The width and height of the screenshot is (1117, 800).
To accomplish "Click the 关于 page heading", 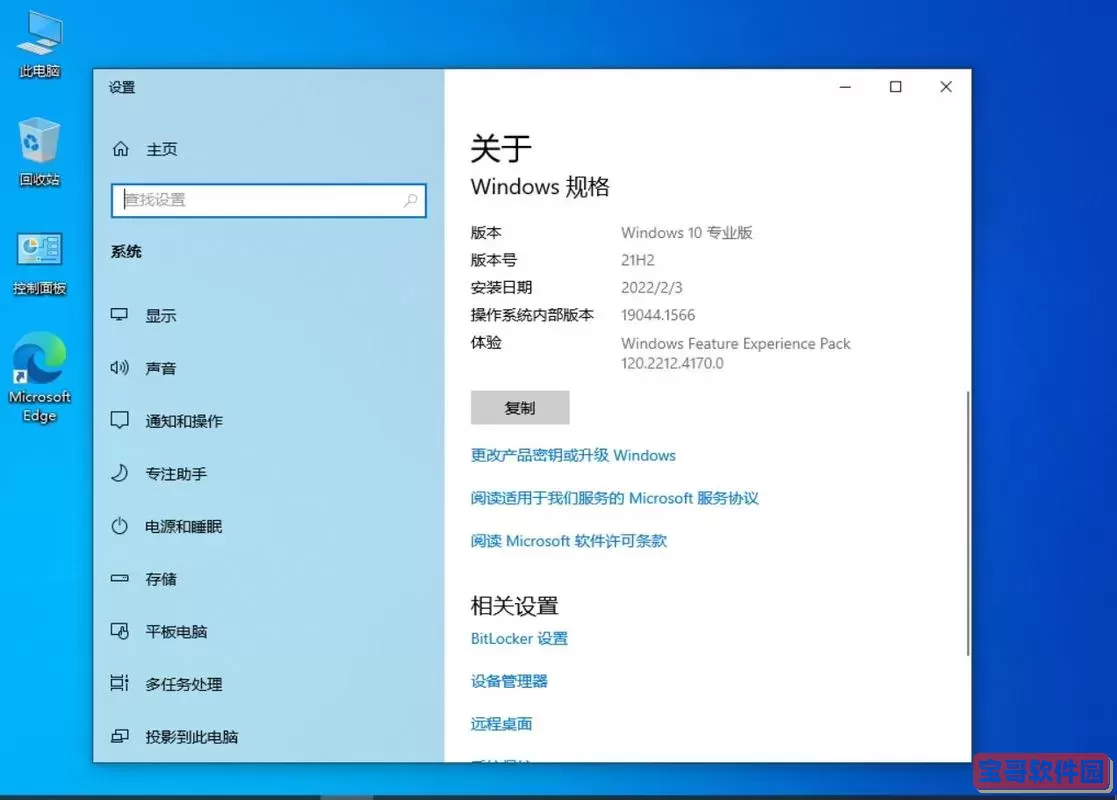I will point(501,148).
